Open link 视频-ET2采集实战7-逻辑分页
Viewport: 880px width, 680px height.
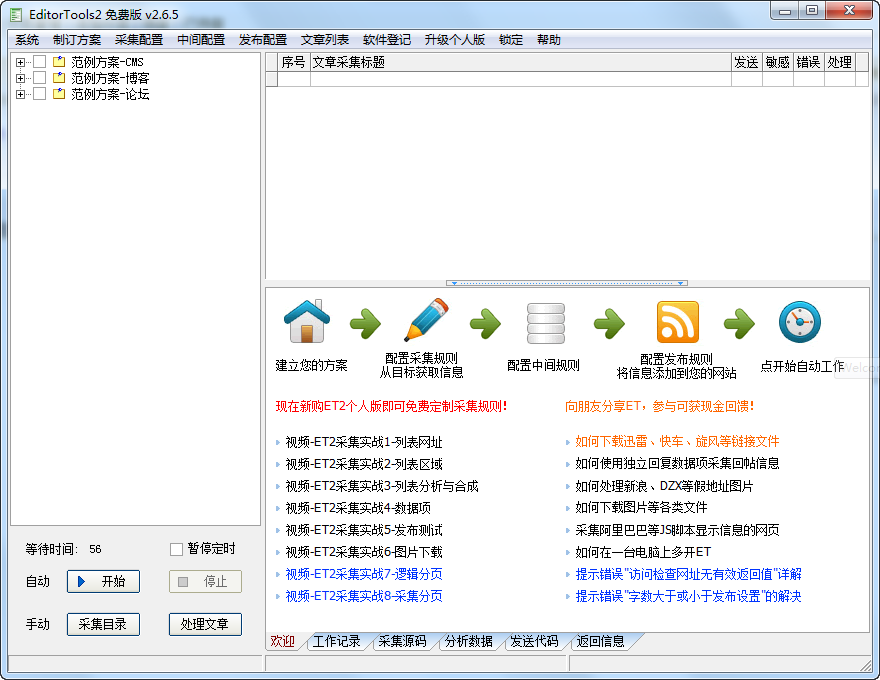(x=364, y=574)
